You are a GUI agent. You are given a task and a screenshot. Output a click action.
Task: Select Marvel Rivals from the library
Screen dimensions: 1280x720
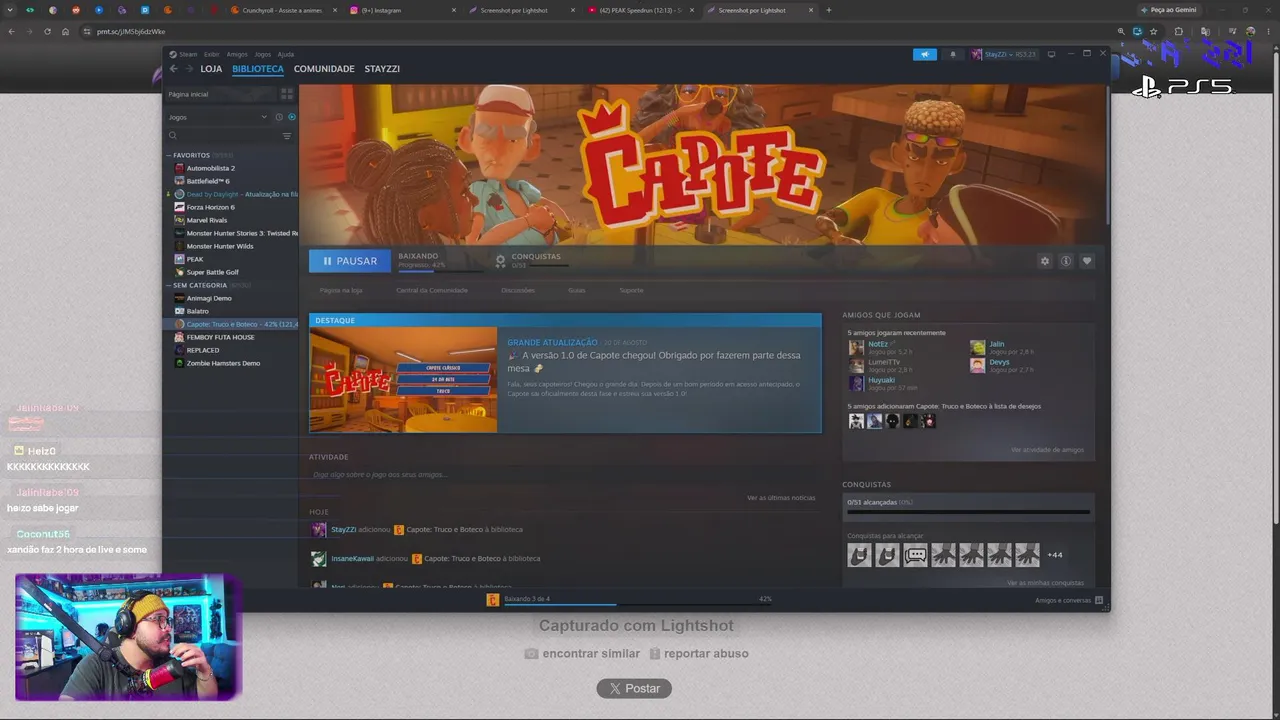point(207,220)
